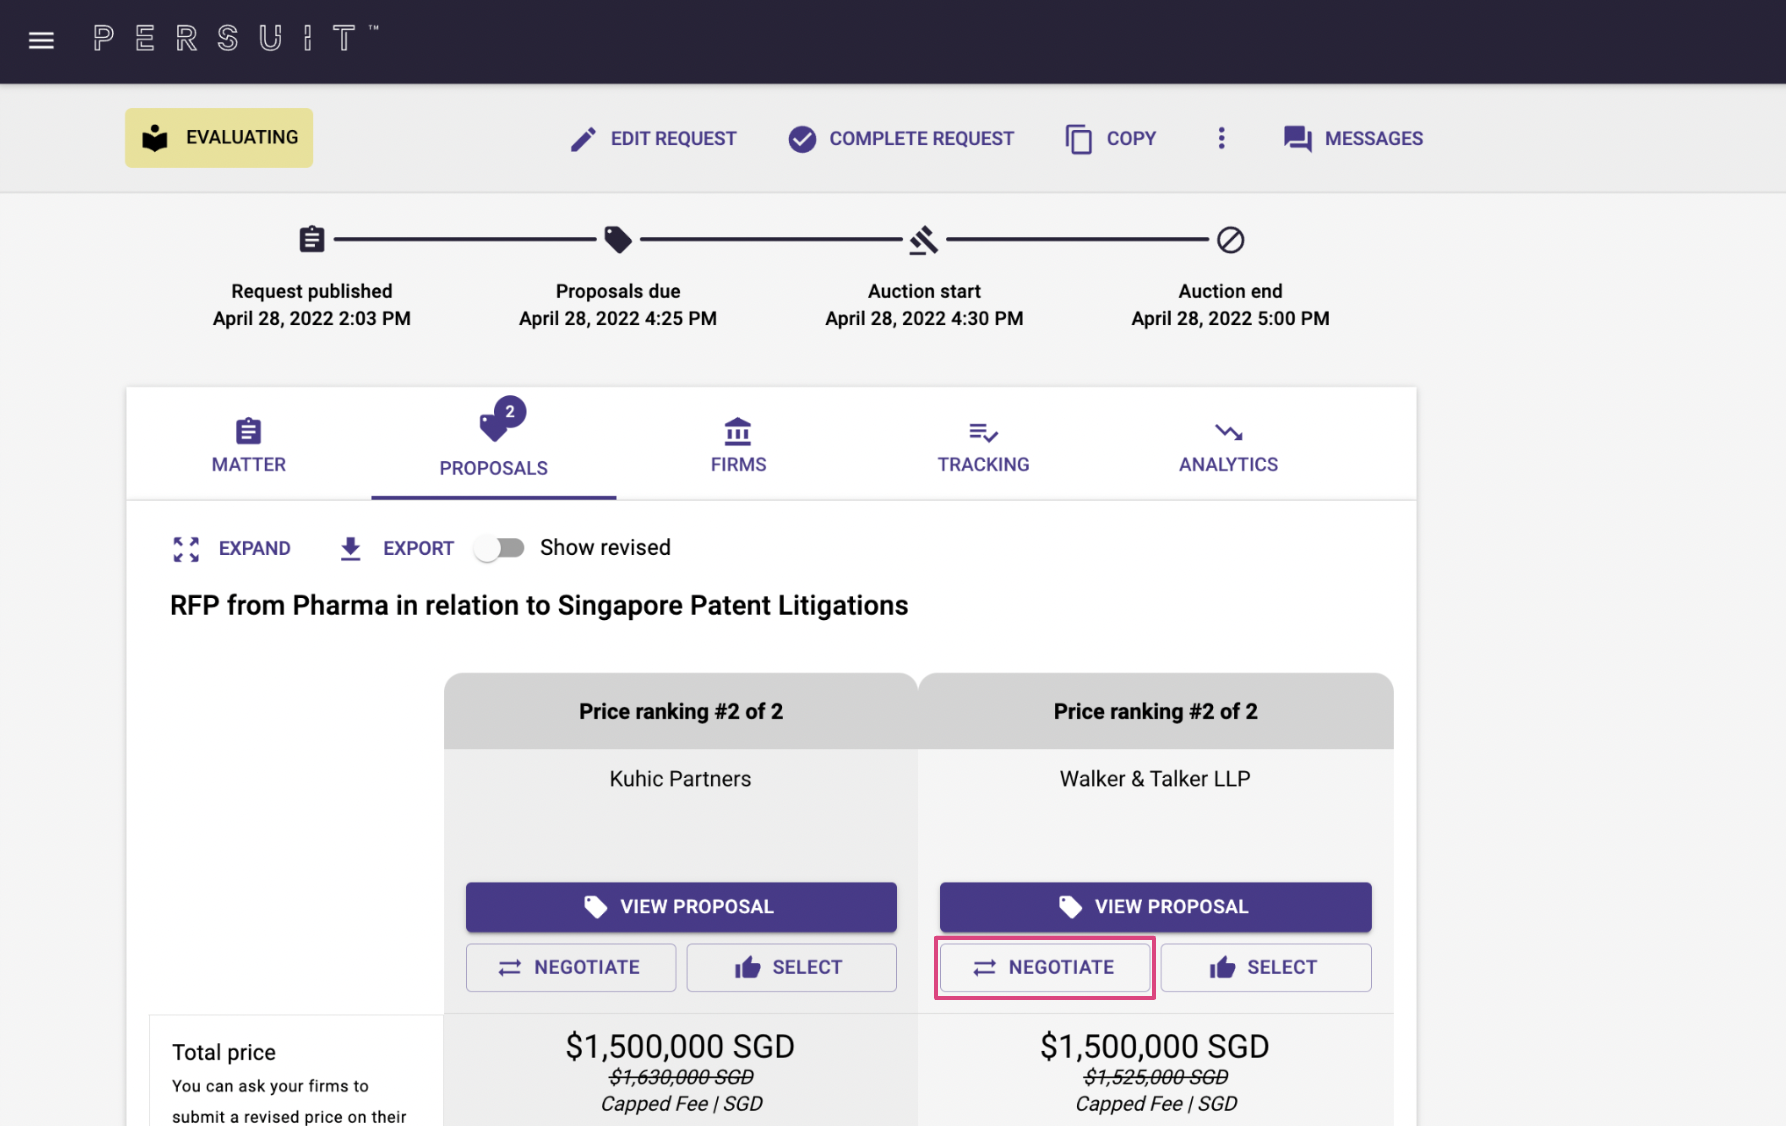The image size is (1786, 1126).
Task: Toggle the Show revised switch
Action: 500,548
